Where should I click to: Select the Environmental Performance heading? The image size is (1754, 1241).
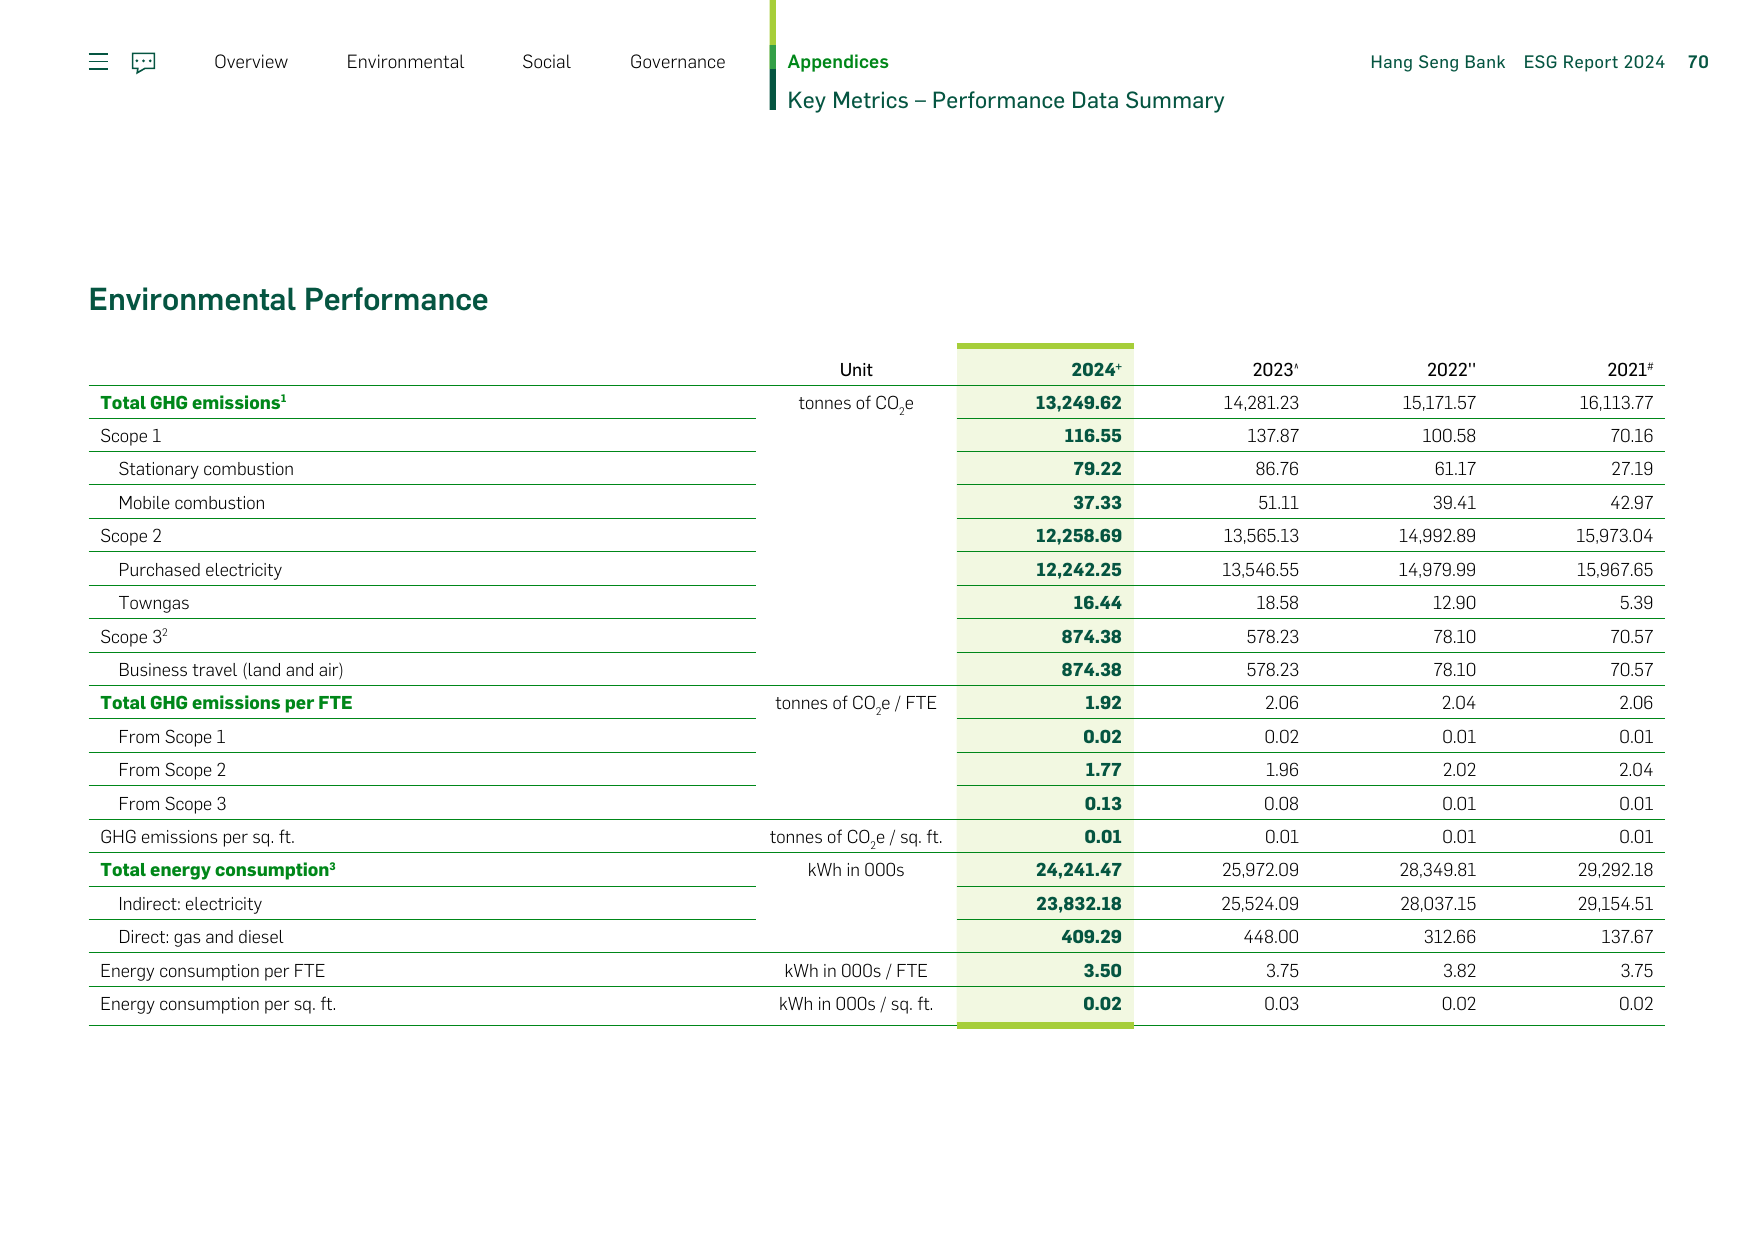288,300
